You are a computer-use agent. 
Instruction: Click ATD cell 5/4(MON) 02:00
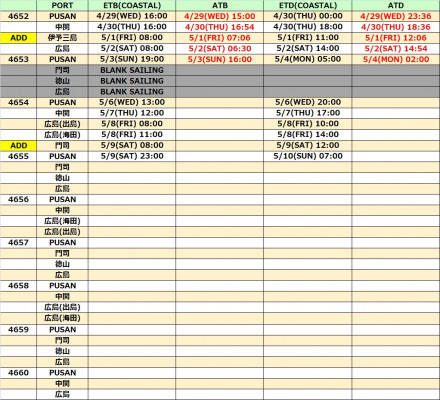(396, 59)
